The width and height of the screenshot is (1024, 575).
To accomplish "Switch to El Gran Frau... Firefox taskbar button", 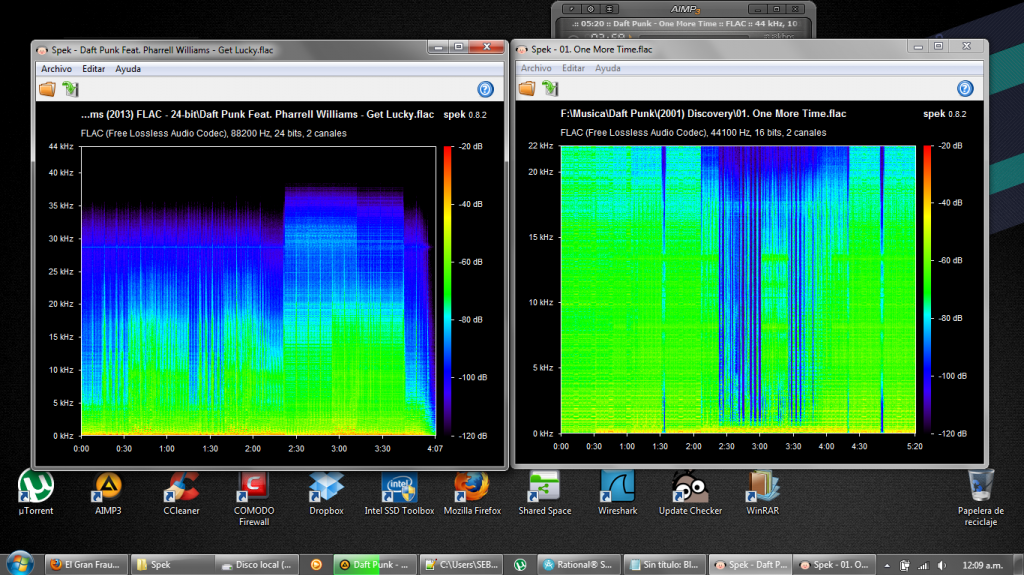I will (x=85, y=565).
